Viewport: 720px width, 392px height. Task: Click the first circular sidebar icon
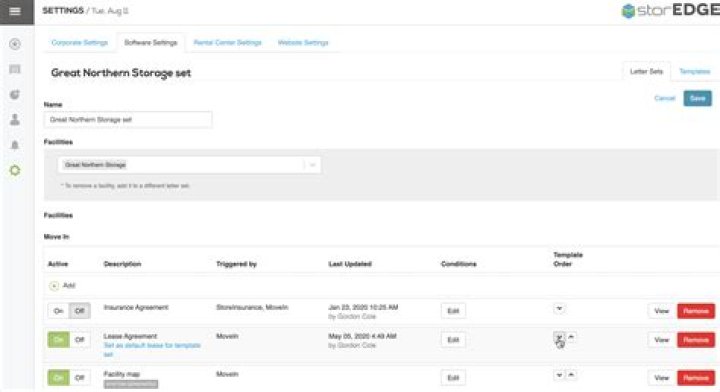click(x=15, y=44)
